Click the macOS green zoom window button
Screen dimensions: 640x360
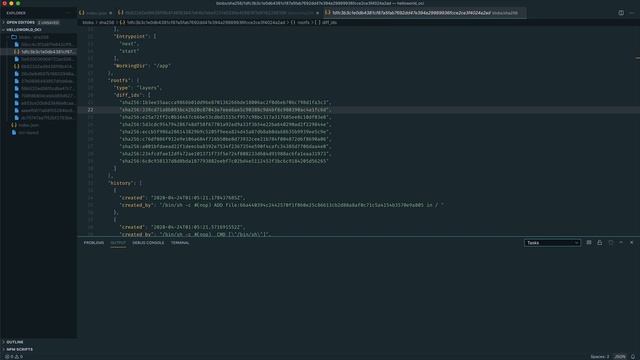pos(18,3)
